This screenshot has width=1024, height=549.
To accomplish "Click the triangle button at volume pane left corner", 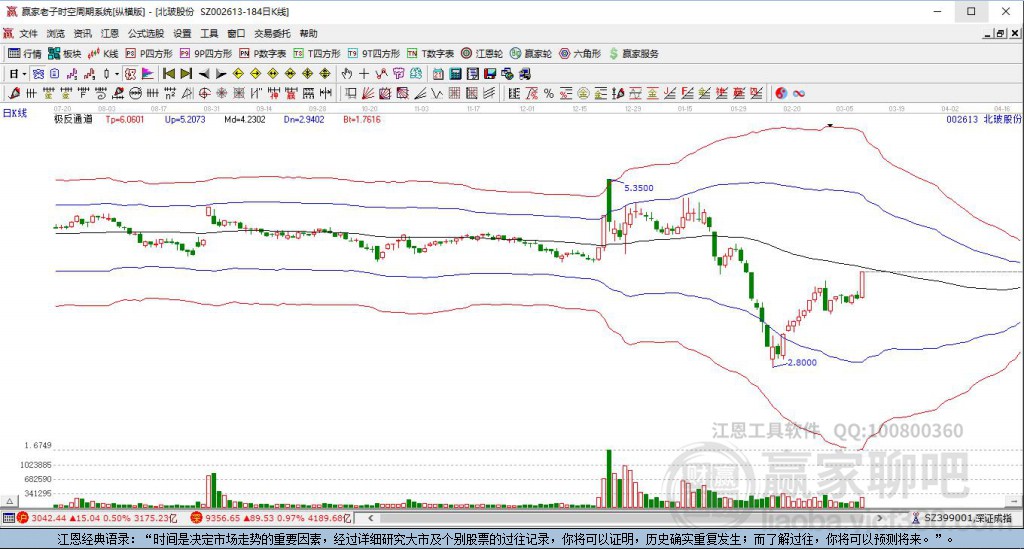I will [x=9, y=501].
